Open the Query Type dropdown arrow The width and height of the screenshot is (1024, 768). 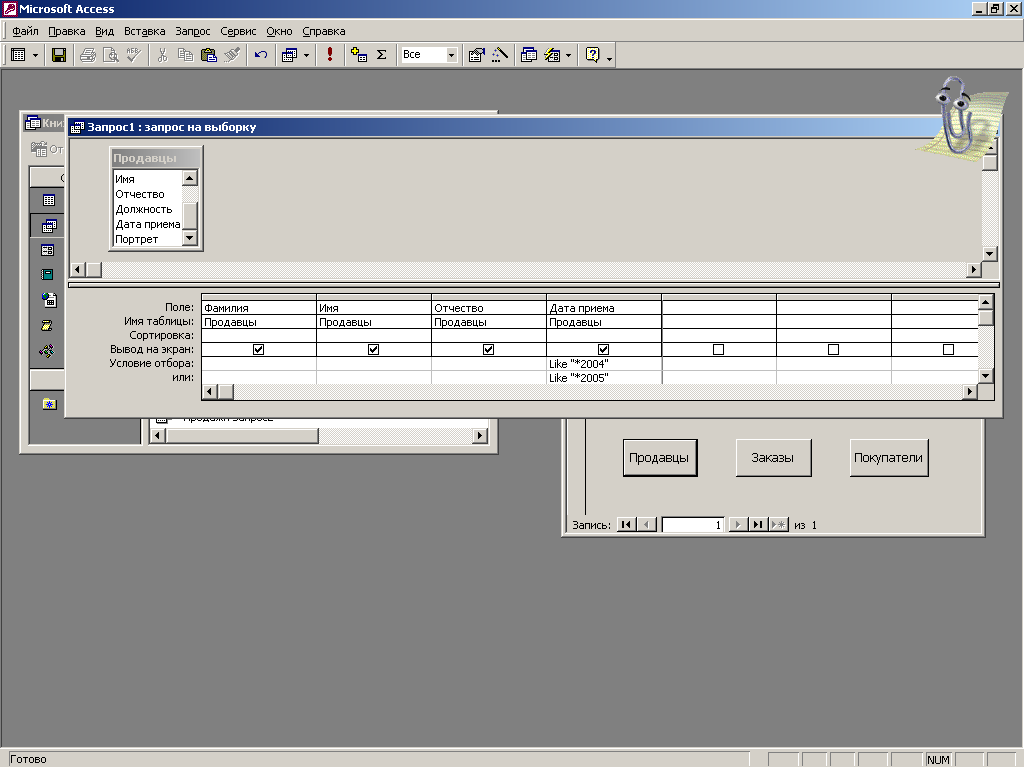pos(306,55)
